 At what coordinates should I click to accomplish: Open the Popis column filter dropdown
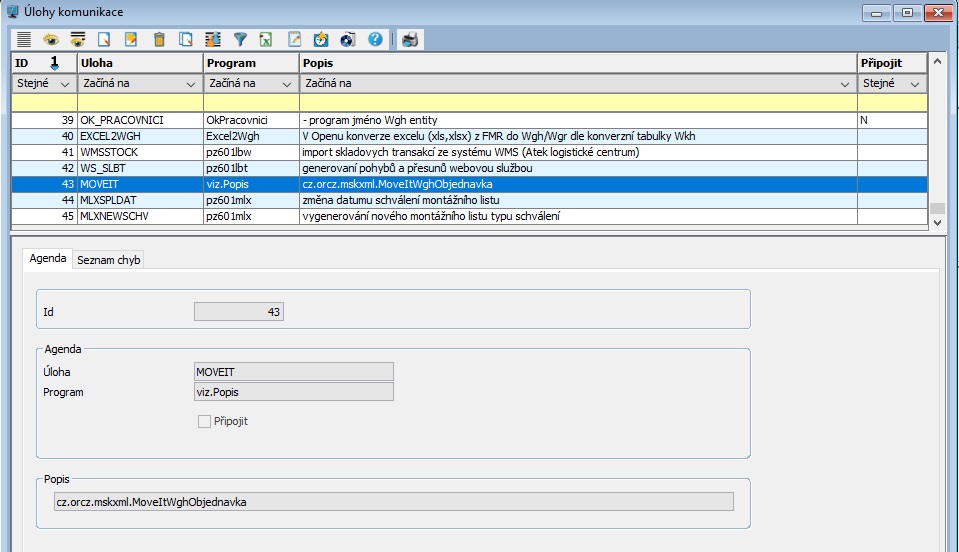point(846,84)
